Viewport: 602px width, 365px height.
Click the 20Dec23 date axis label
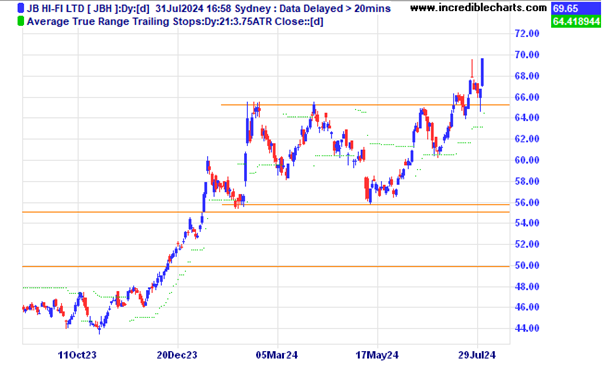(x=177, y=355)
